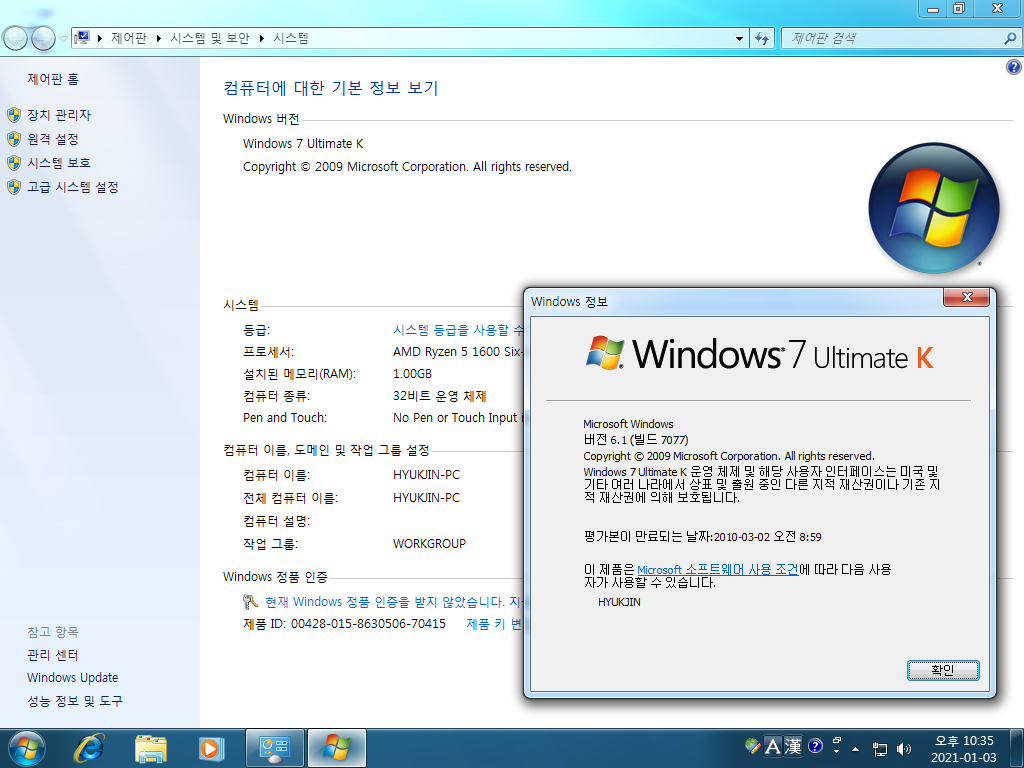Viewport: 1024px width, 768px height.
Task: Click shield icon beside 시스템 보호
Action: click(14, 163)
